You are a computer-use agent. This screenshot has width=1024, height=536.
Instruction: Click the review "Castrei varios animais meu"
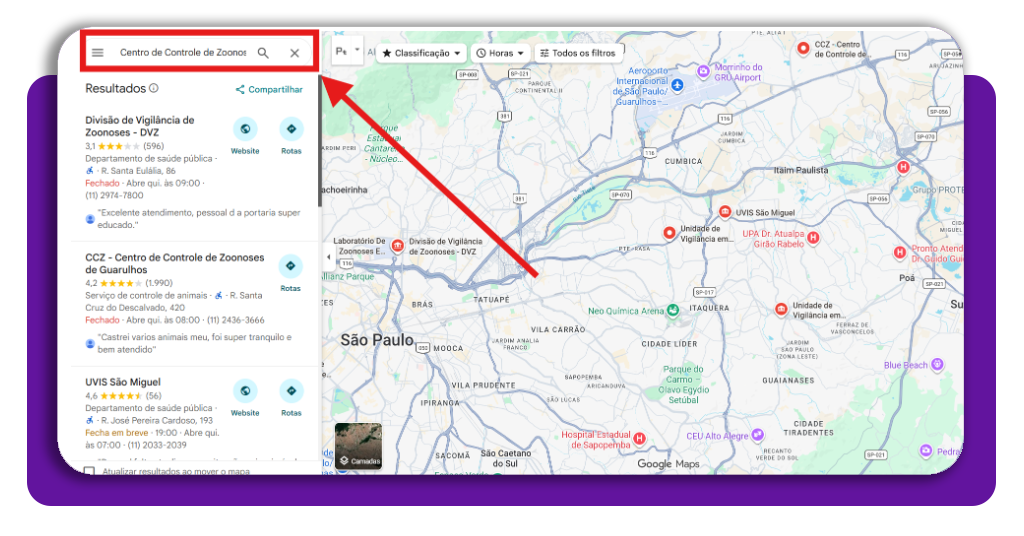194,343
